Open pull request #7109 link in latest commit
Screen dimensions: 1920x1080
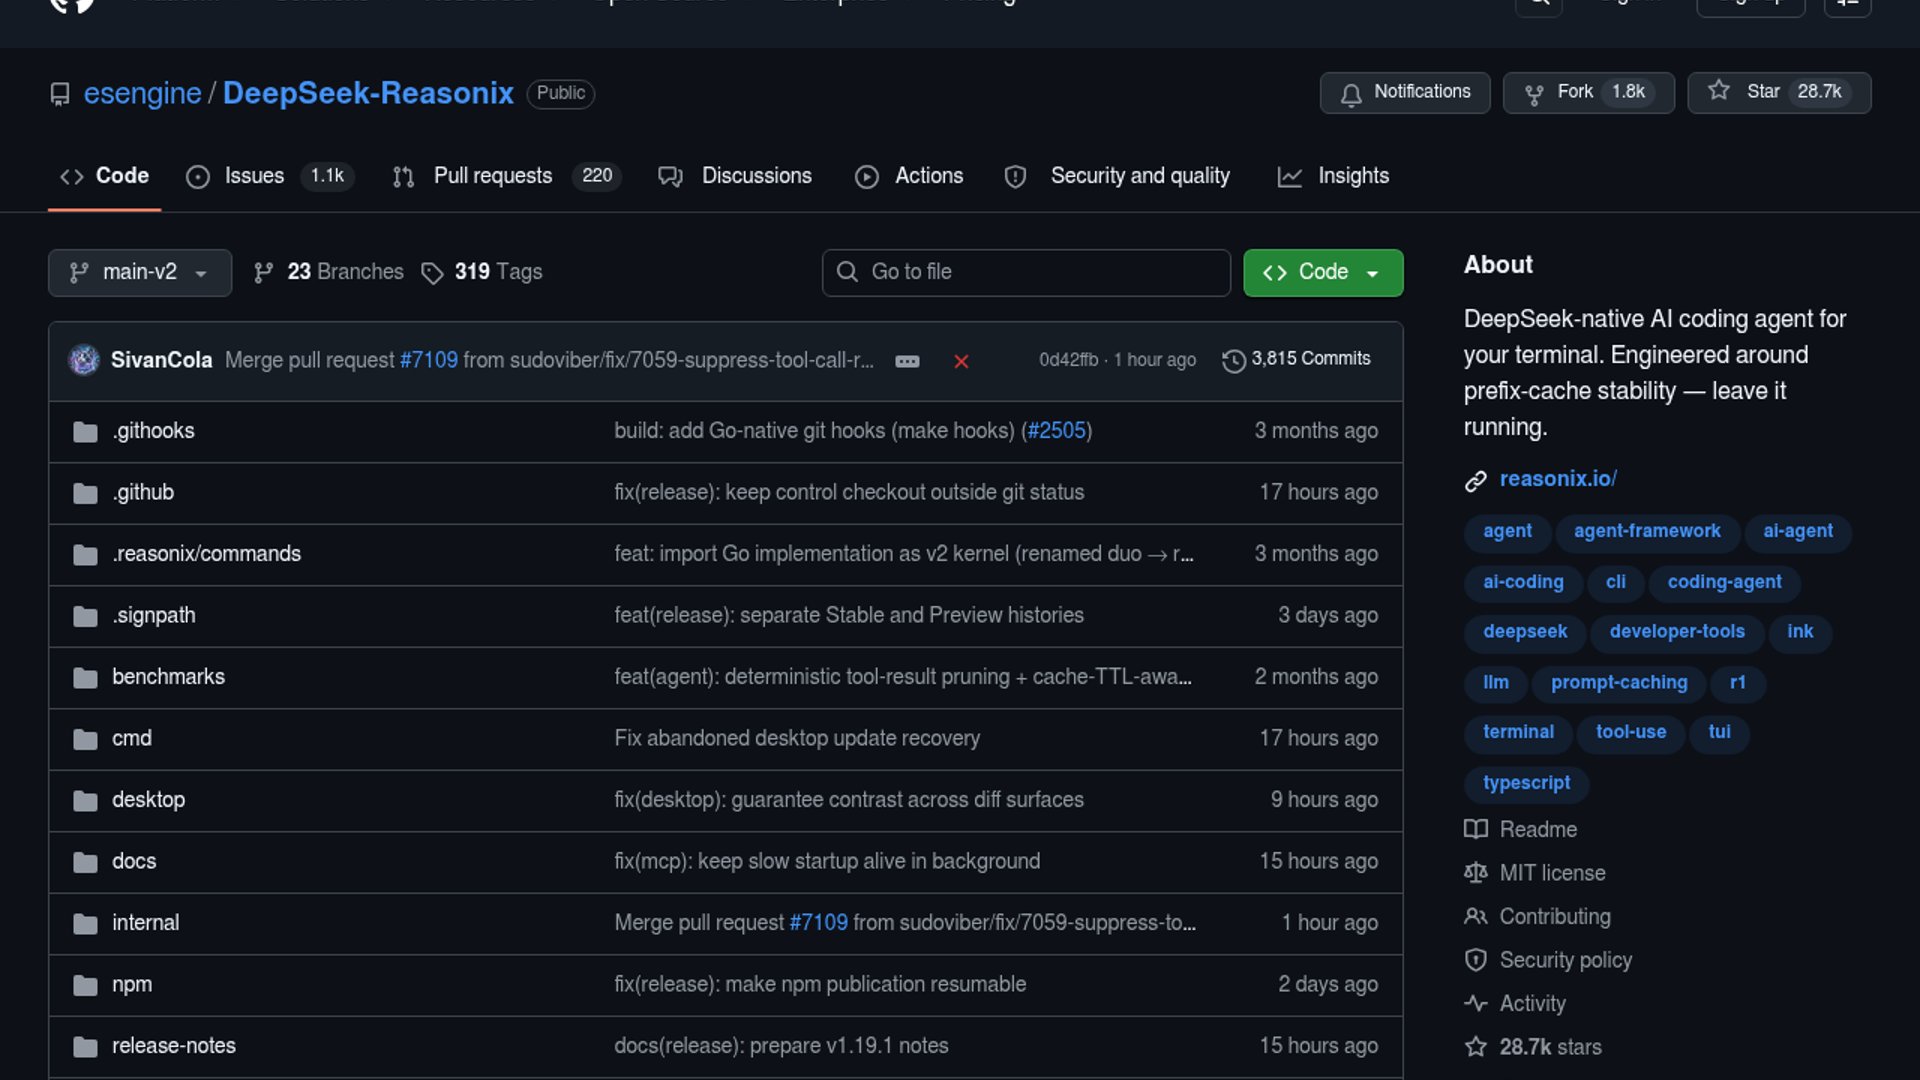point(429,360)
